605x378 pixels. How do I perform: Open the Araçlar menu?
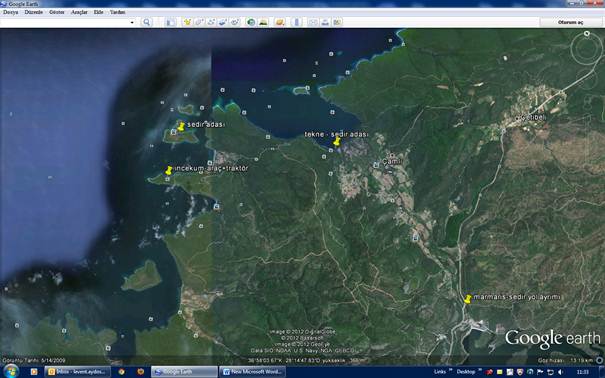point(79,12)
